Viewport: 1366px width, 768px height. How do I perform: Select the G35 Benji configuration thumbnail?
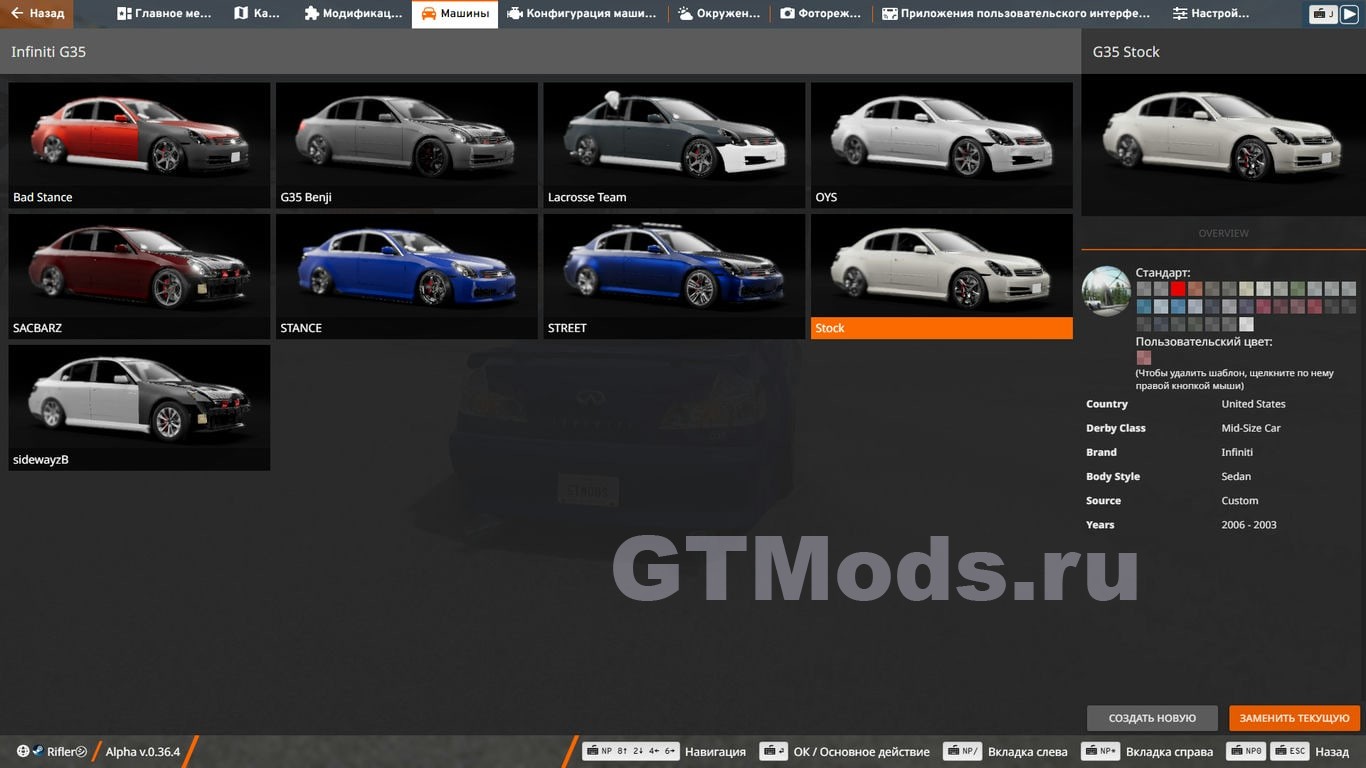pyautogui.click(x=407, y=145)
